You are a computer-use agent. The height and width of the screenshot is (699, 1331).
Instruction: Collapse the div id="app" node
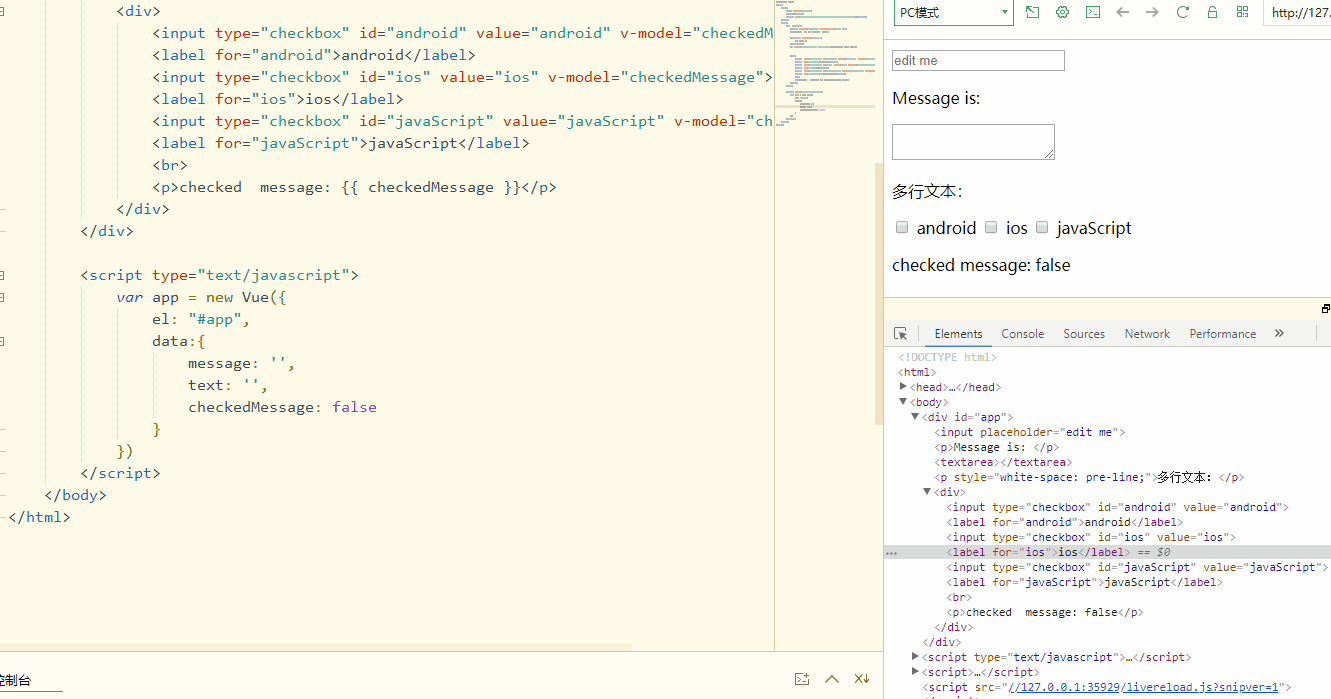point(915,416)
